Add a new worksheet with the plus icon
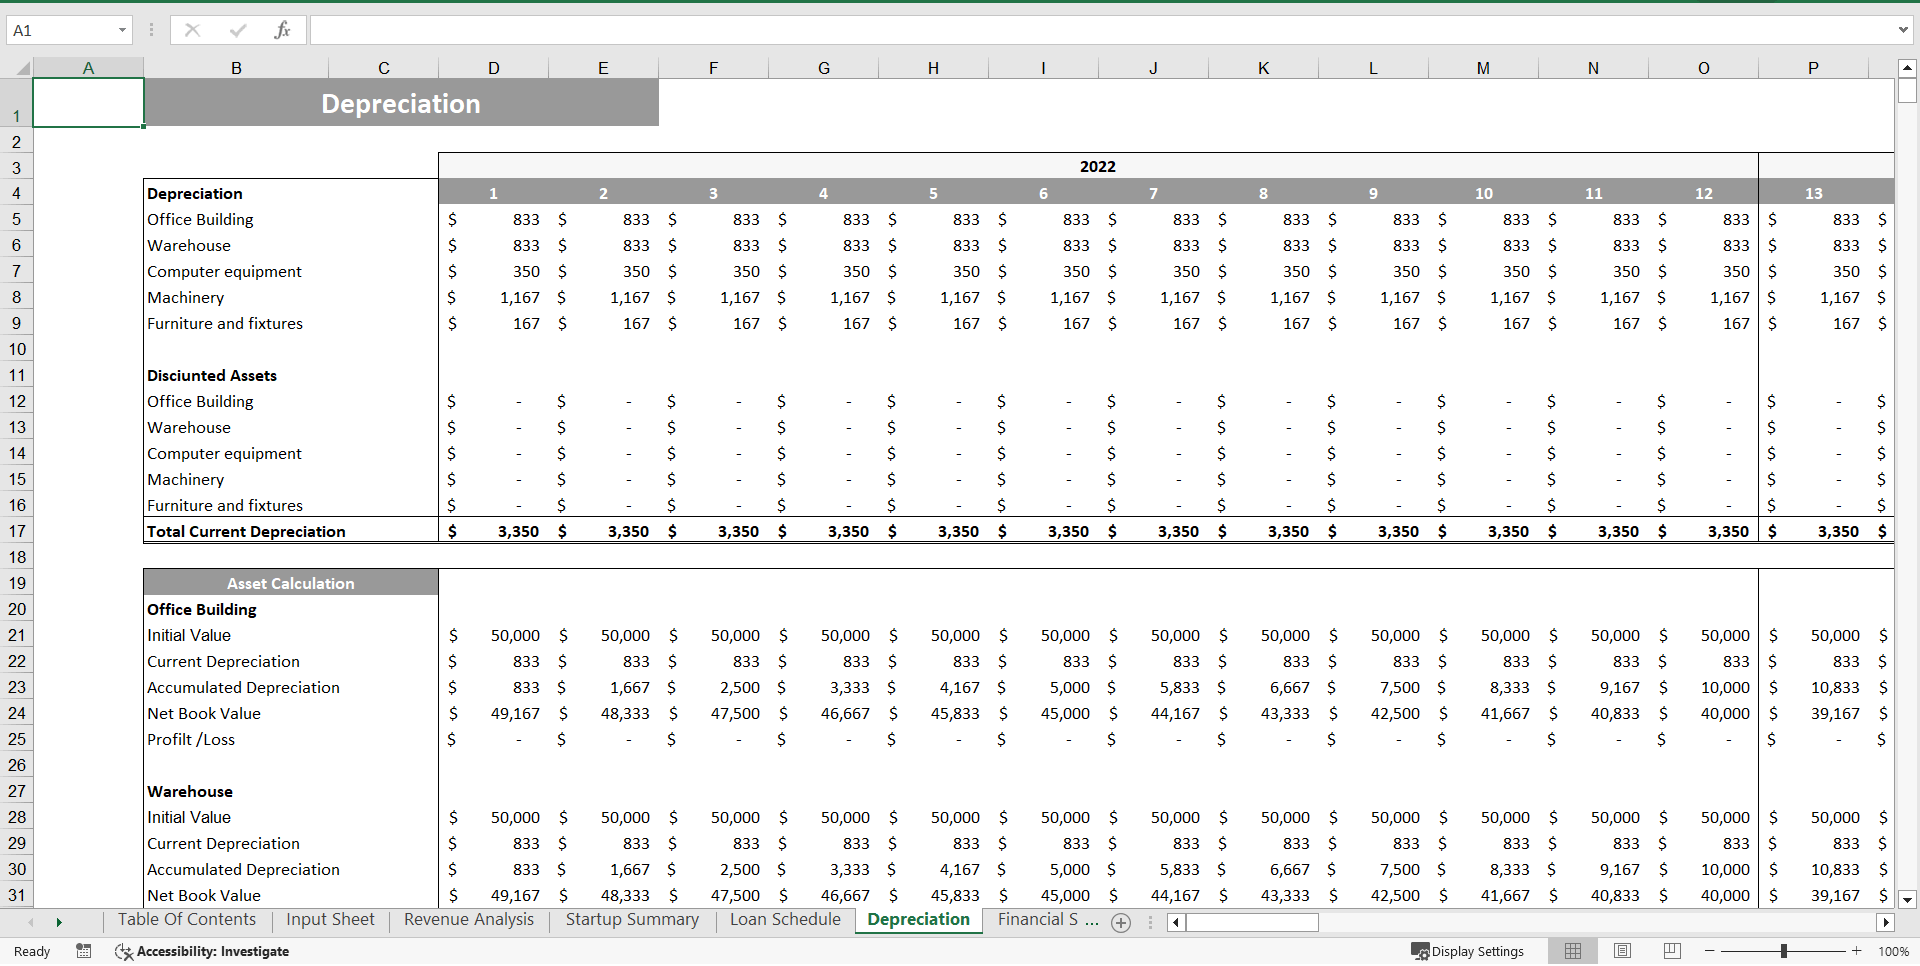The height and width of the screenshot is (966, 1920). [1121, 923]
